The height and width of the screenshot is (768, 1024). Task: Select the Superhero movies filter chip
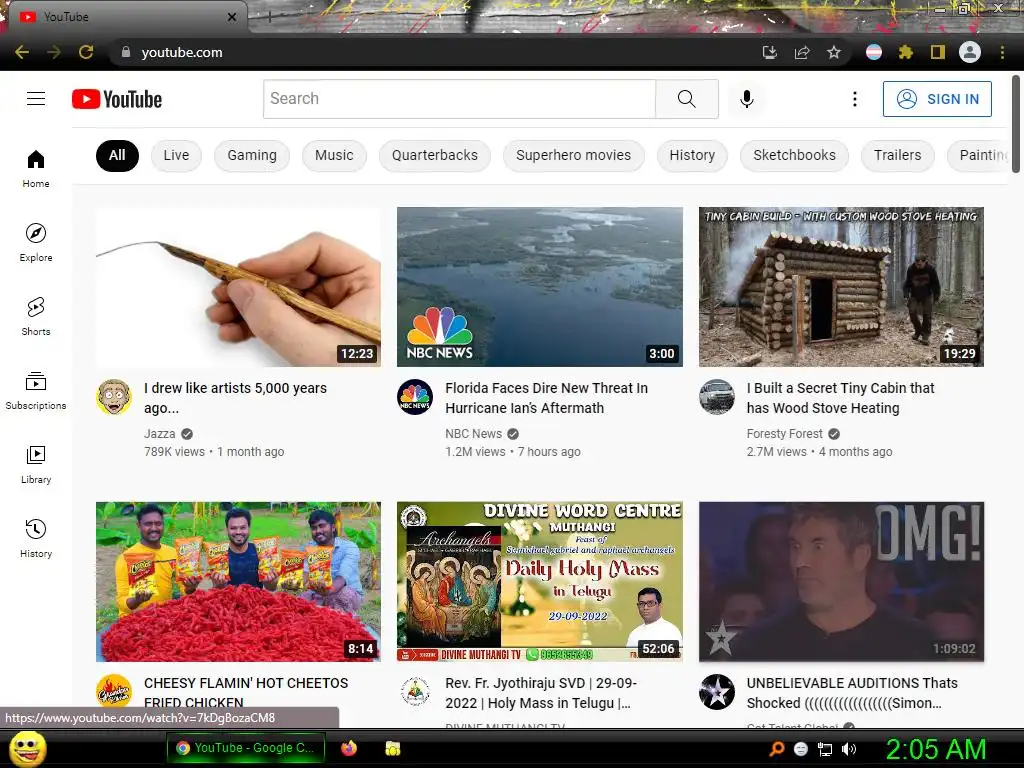pyautogui.click(x=573, y=155)
